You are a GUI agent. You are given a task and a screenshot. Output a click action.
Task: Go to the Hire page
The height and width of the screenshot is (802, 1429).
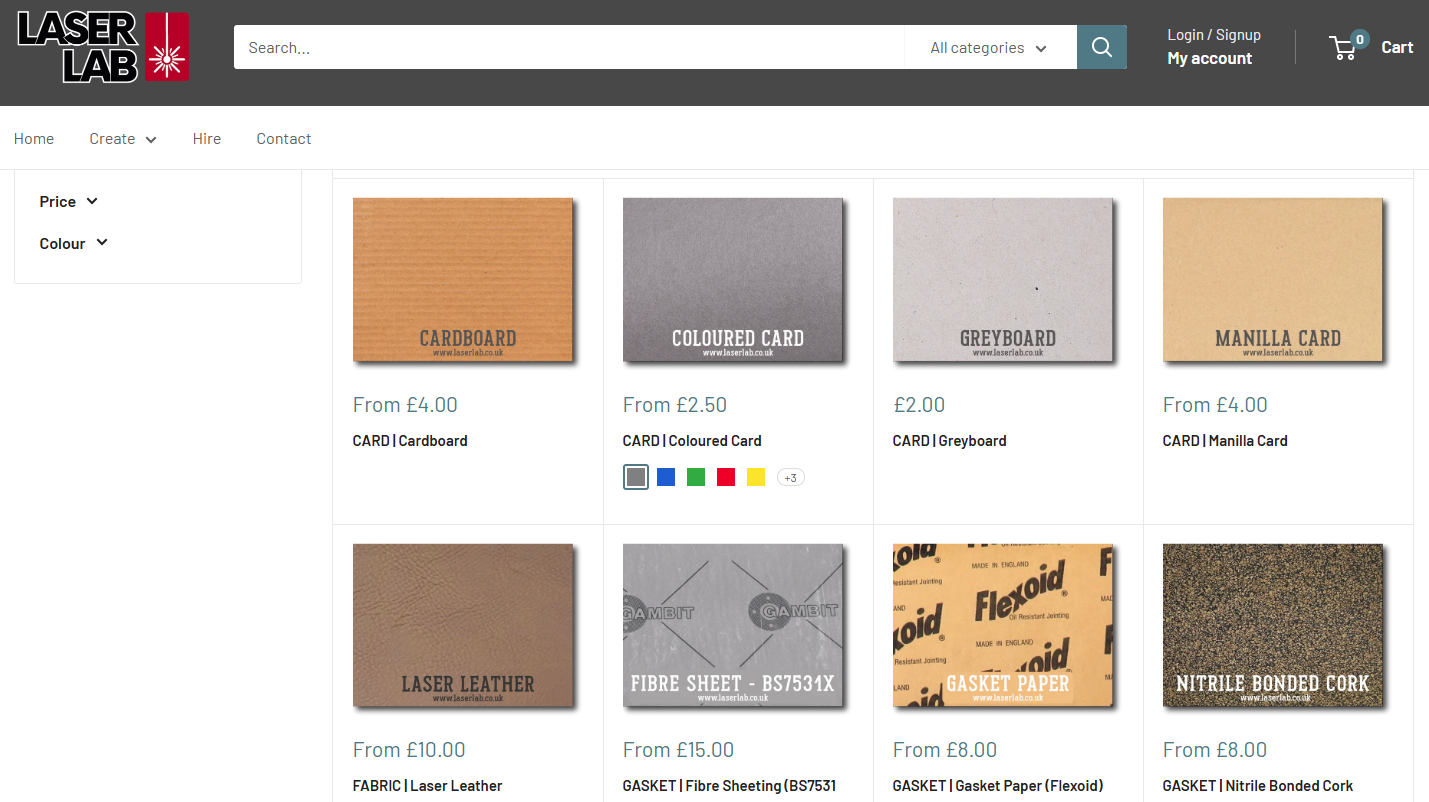pyautogui.click(x=207, y=139)
